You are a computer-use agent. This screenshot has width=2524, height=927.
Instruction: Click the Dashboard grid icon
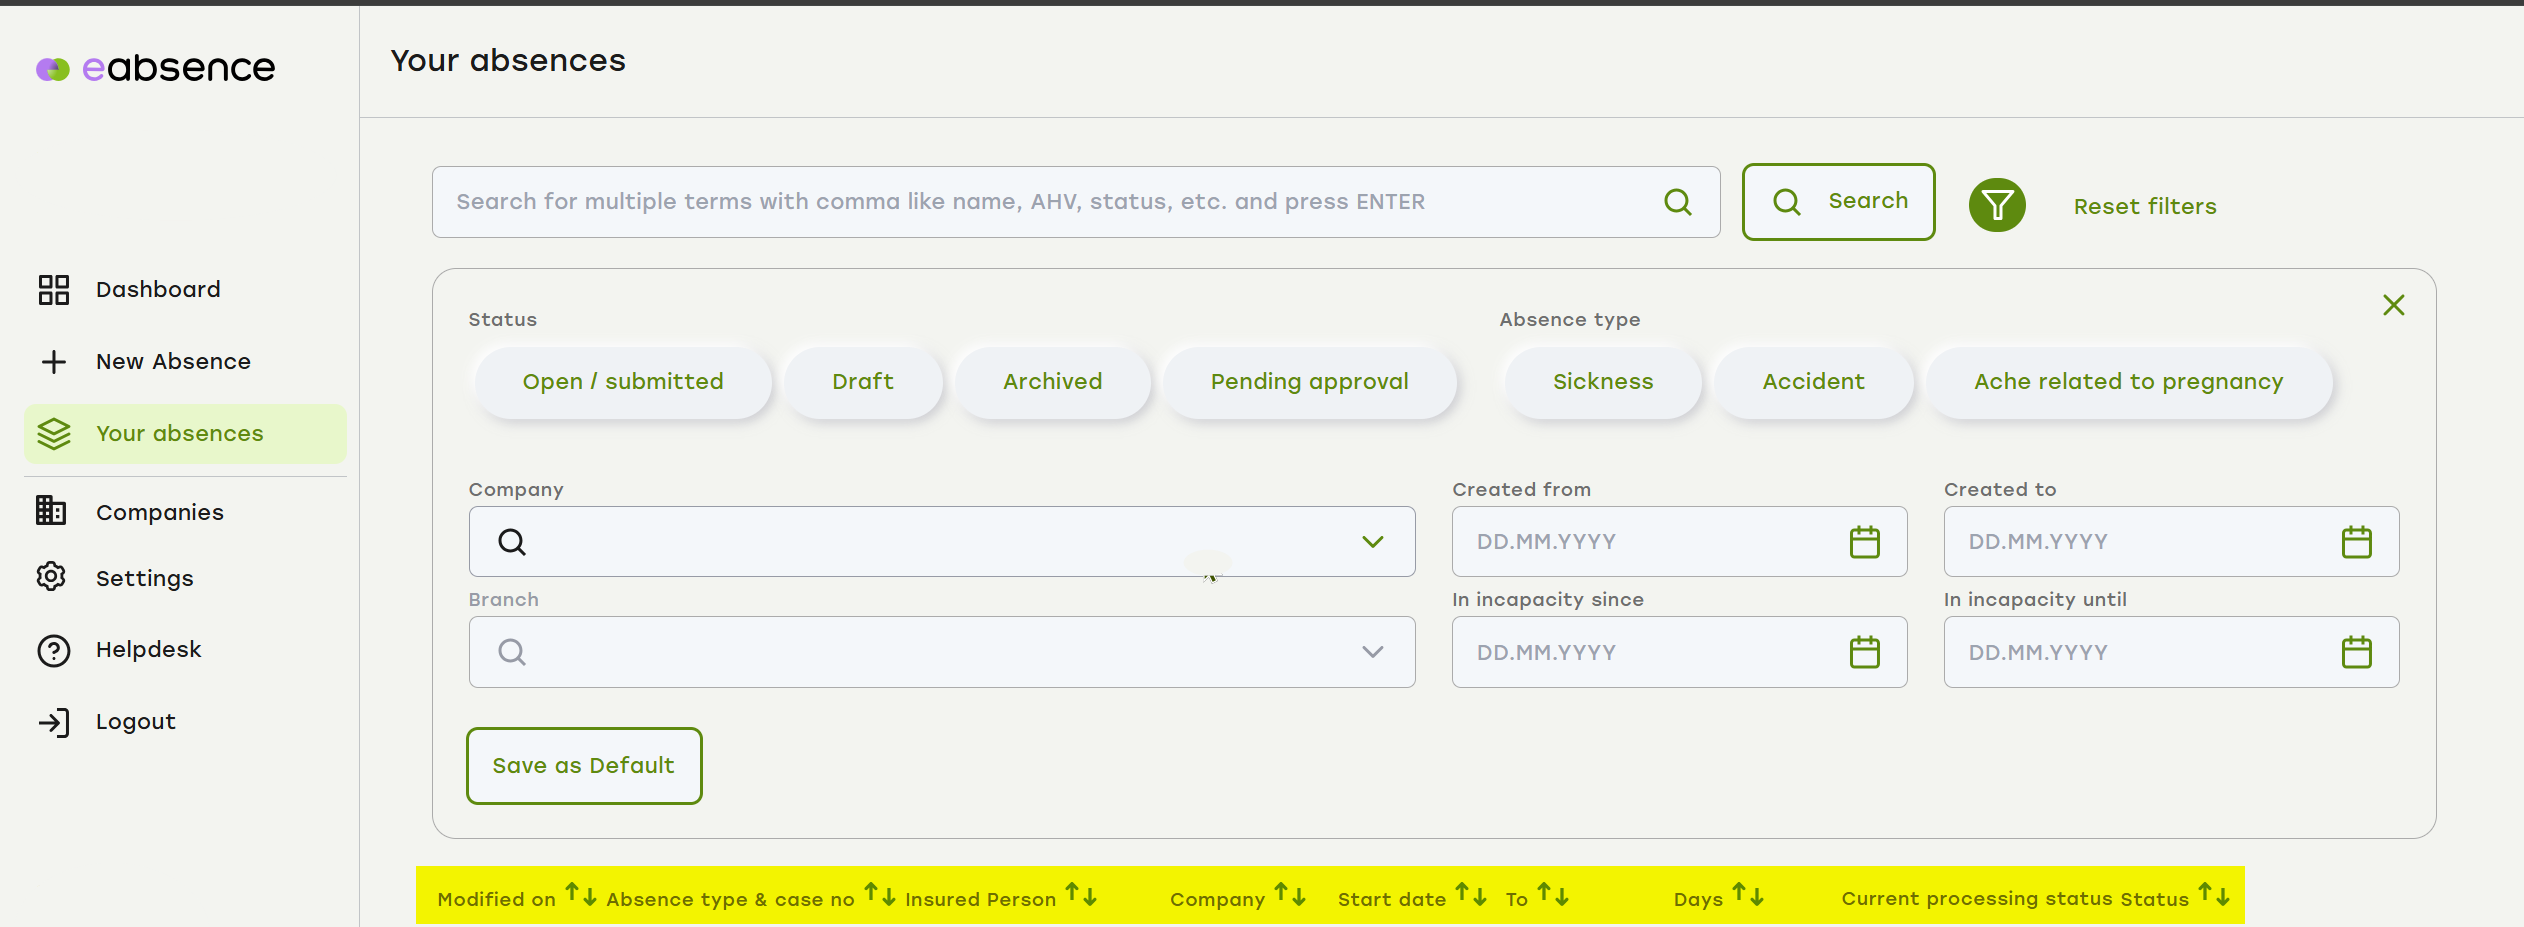click(x=54, y=290)
